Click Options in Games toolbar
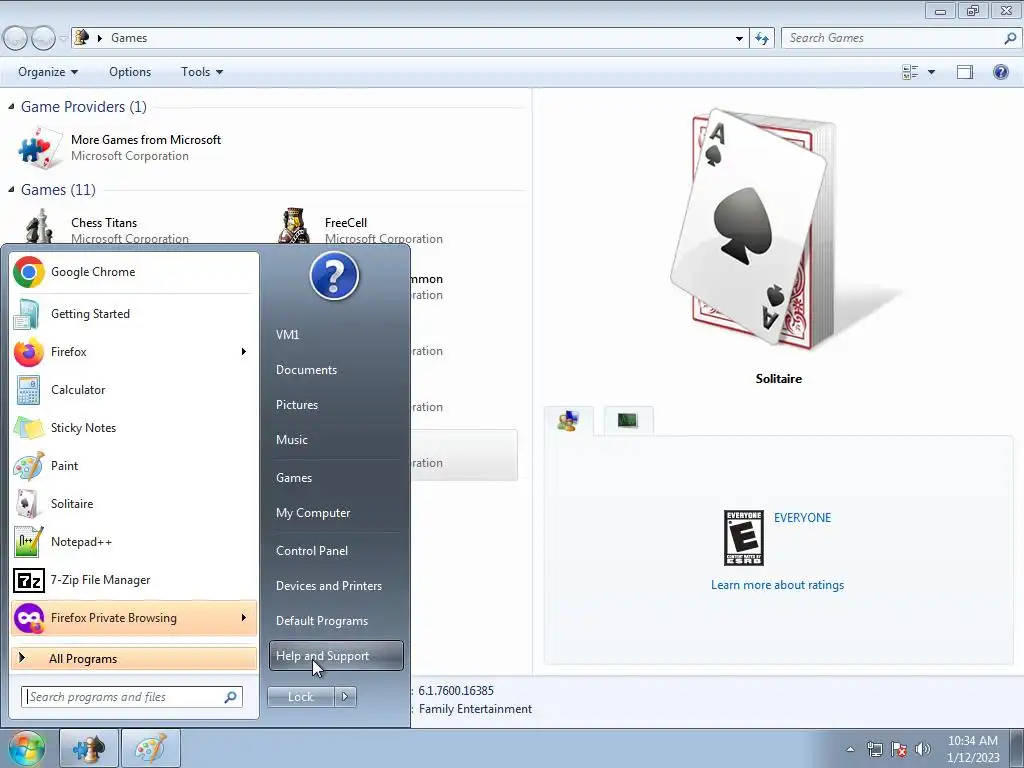Viewport: 1024px width, 768px height. pos(130,72)
